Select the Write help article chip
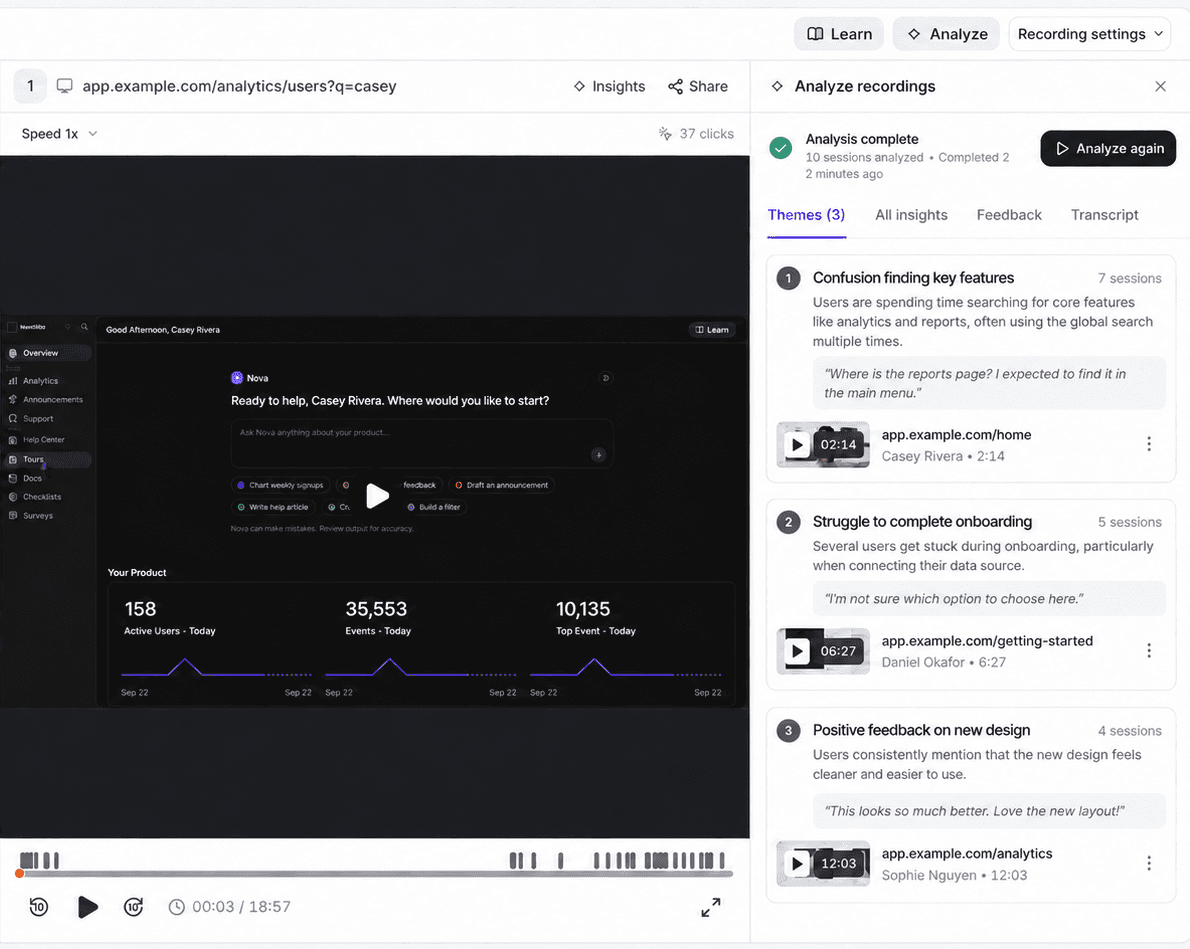Viewport: 1190px width, 949px height. click(x=272, y=507)
